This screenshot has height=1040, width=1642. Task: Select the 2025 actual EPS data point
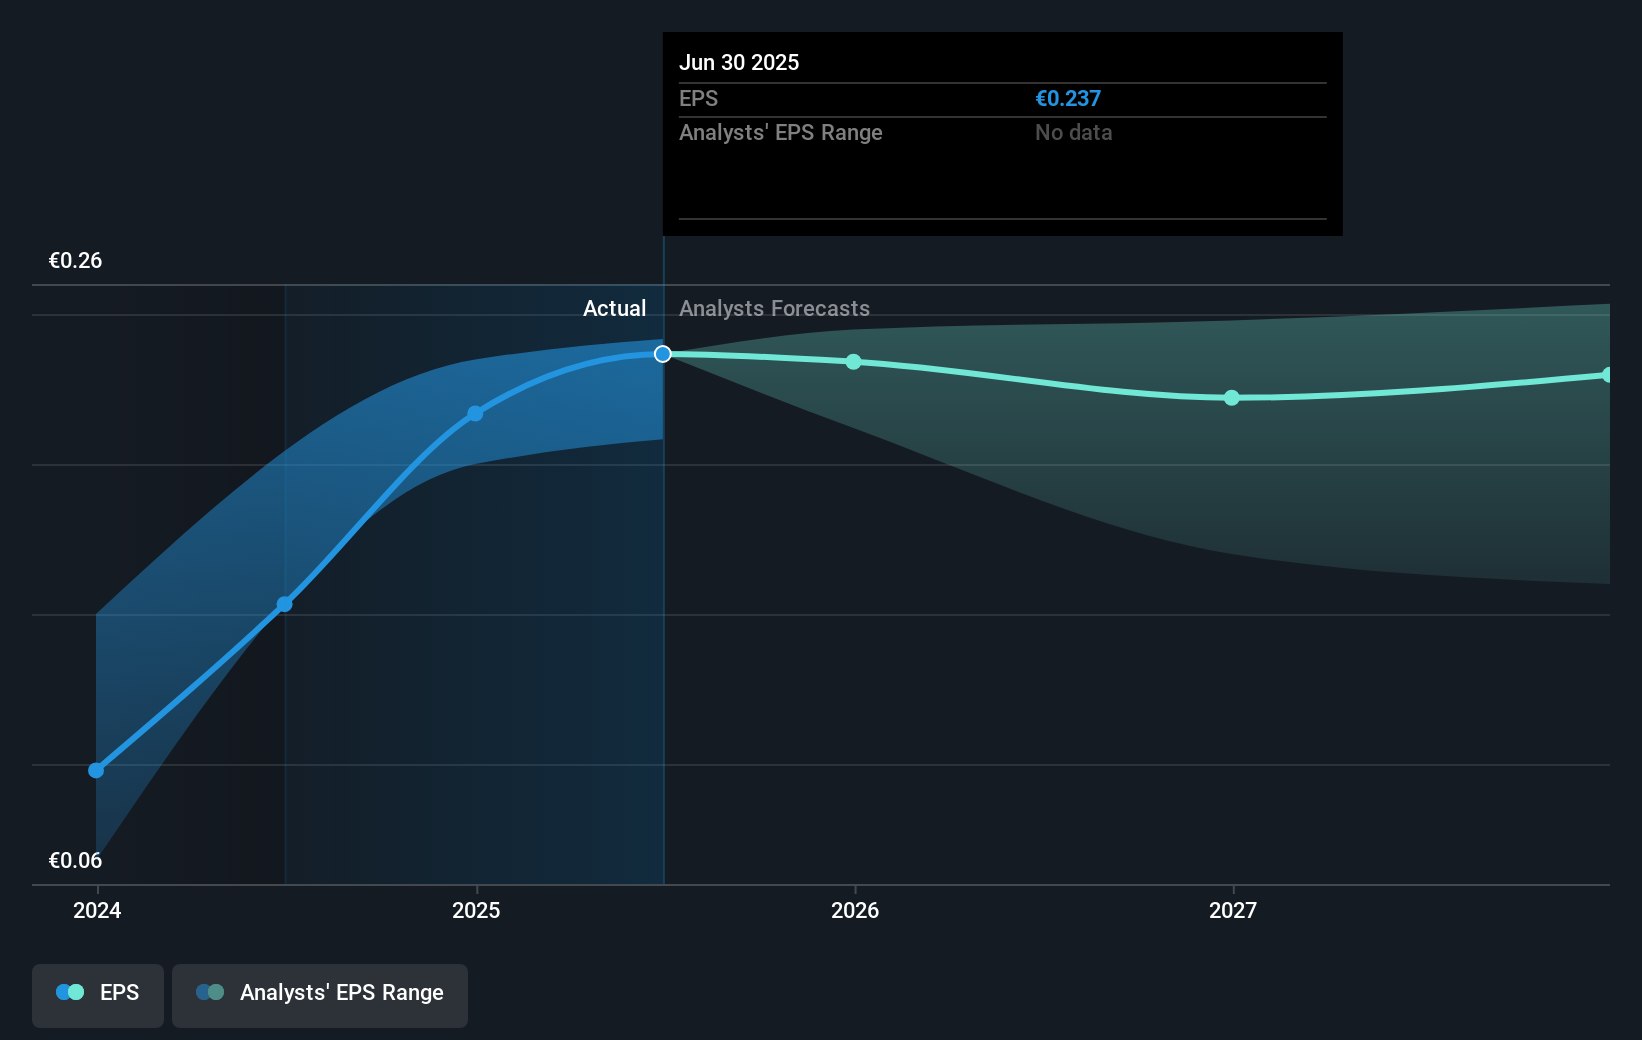tap(475, 412)
